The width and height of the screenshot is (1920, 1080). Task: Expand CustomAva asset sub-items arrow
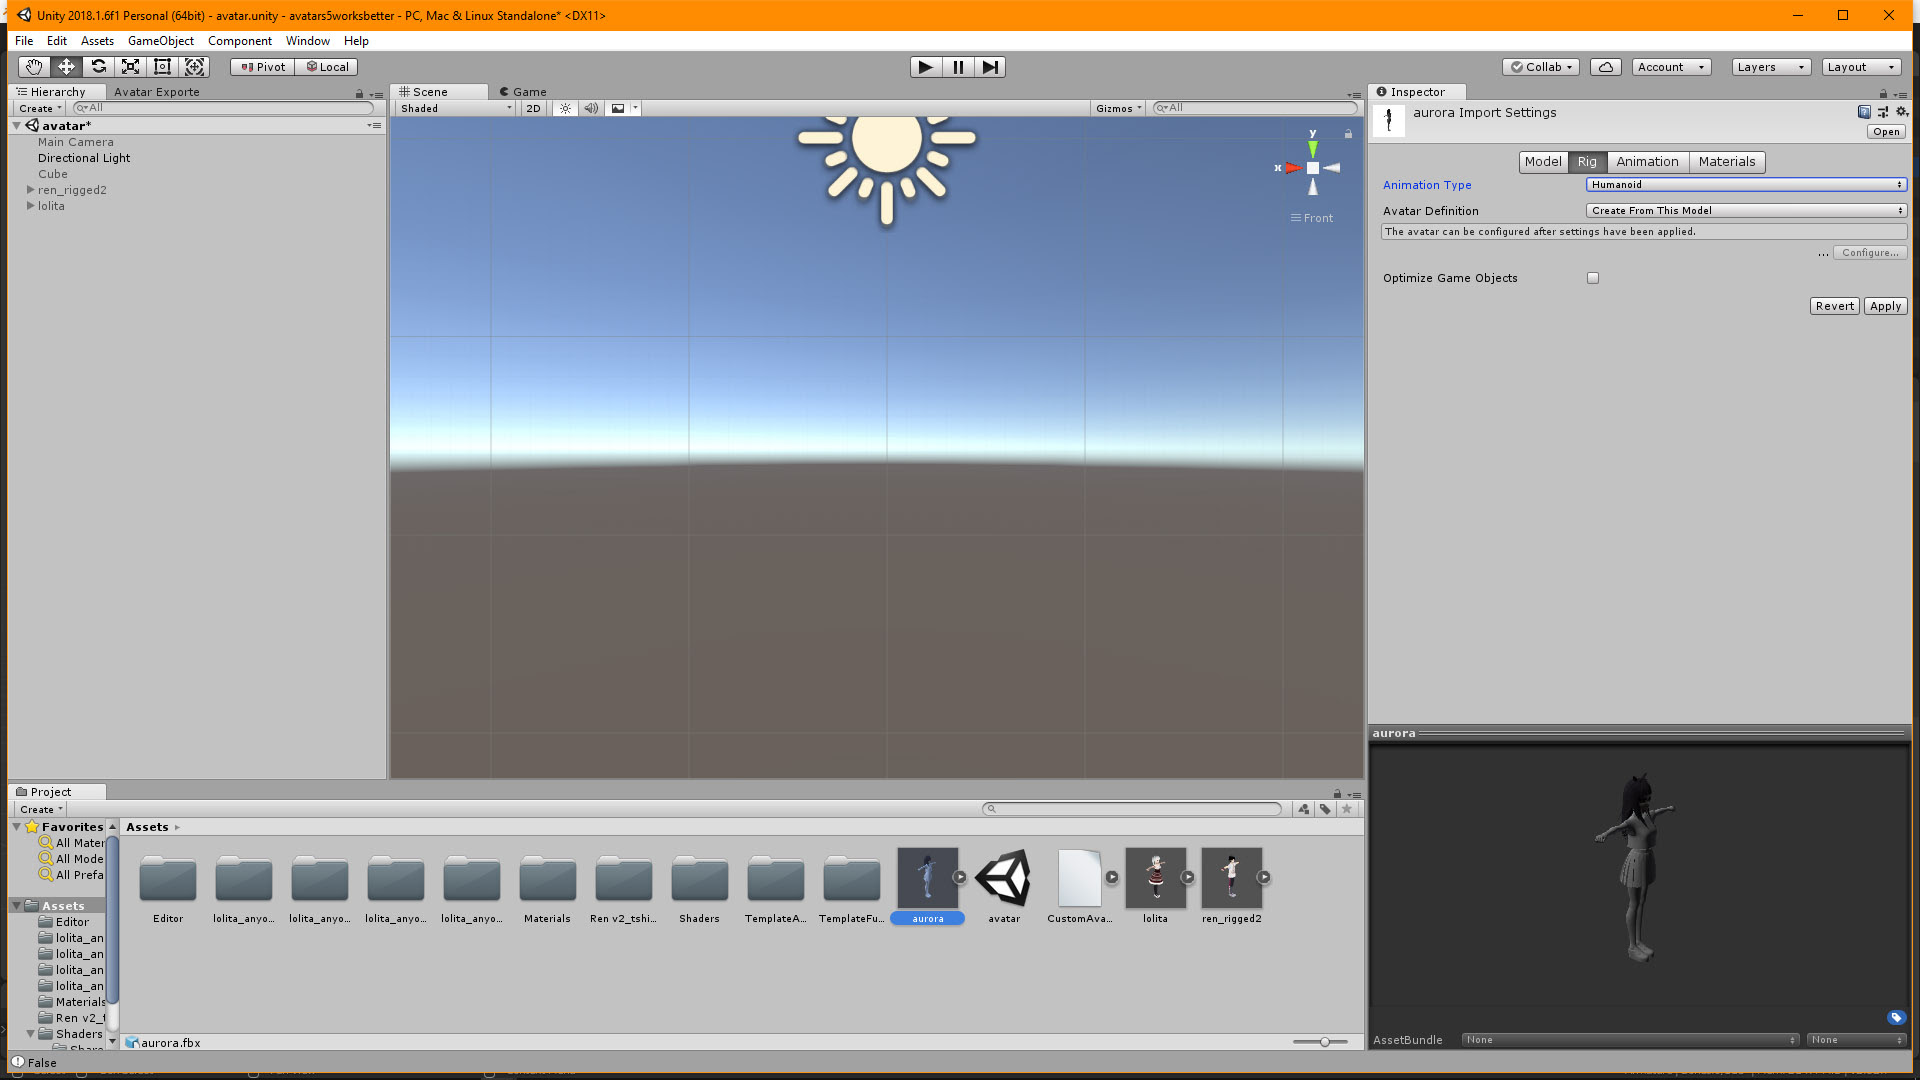(x=1112, y=877)
